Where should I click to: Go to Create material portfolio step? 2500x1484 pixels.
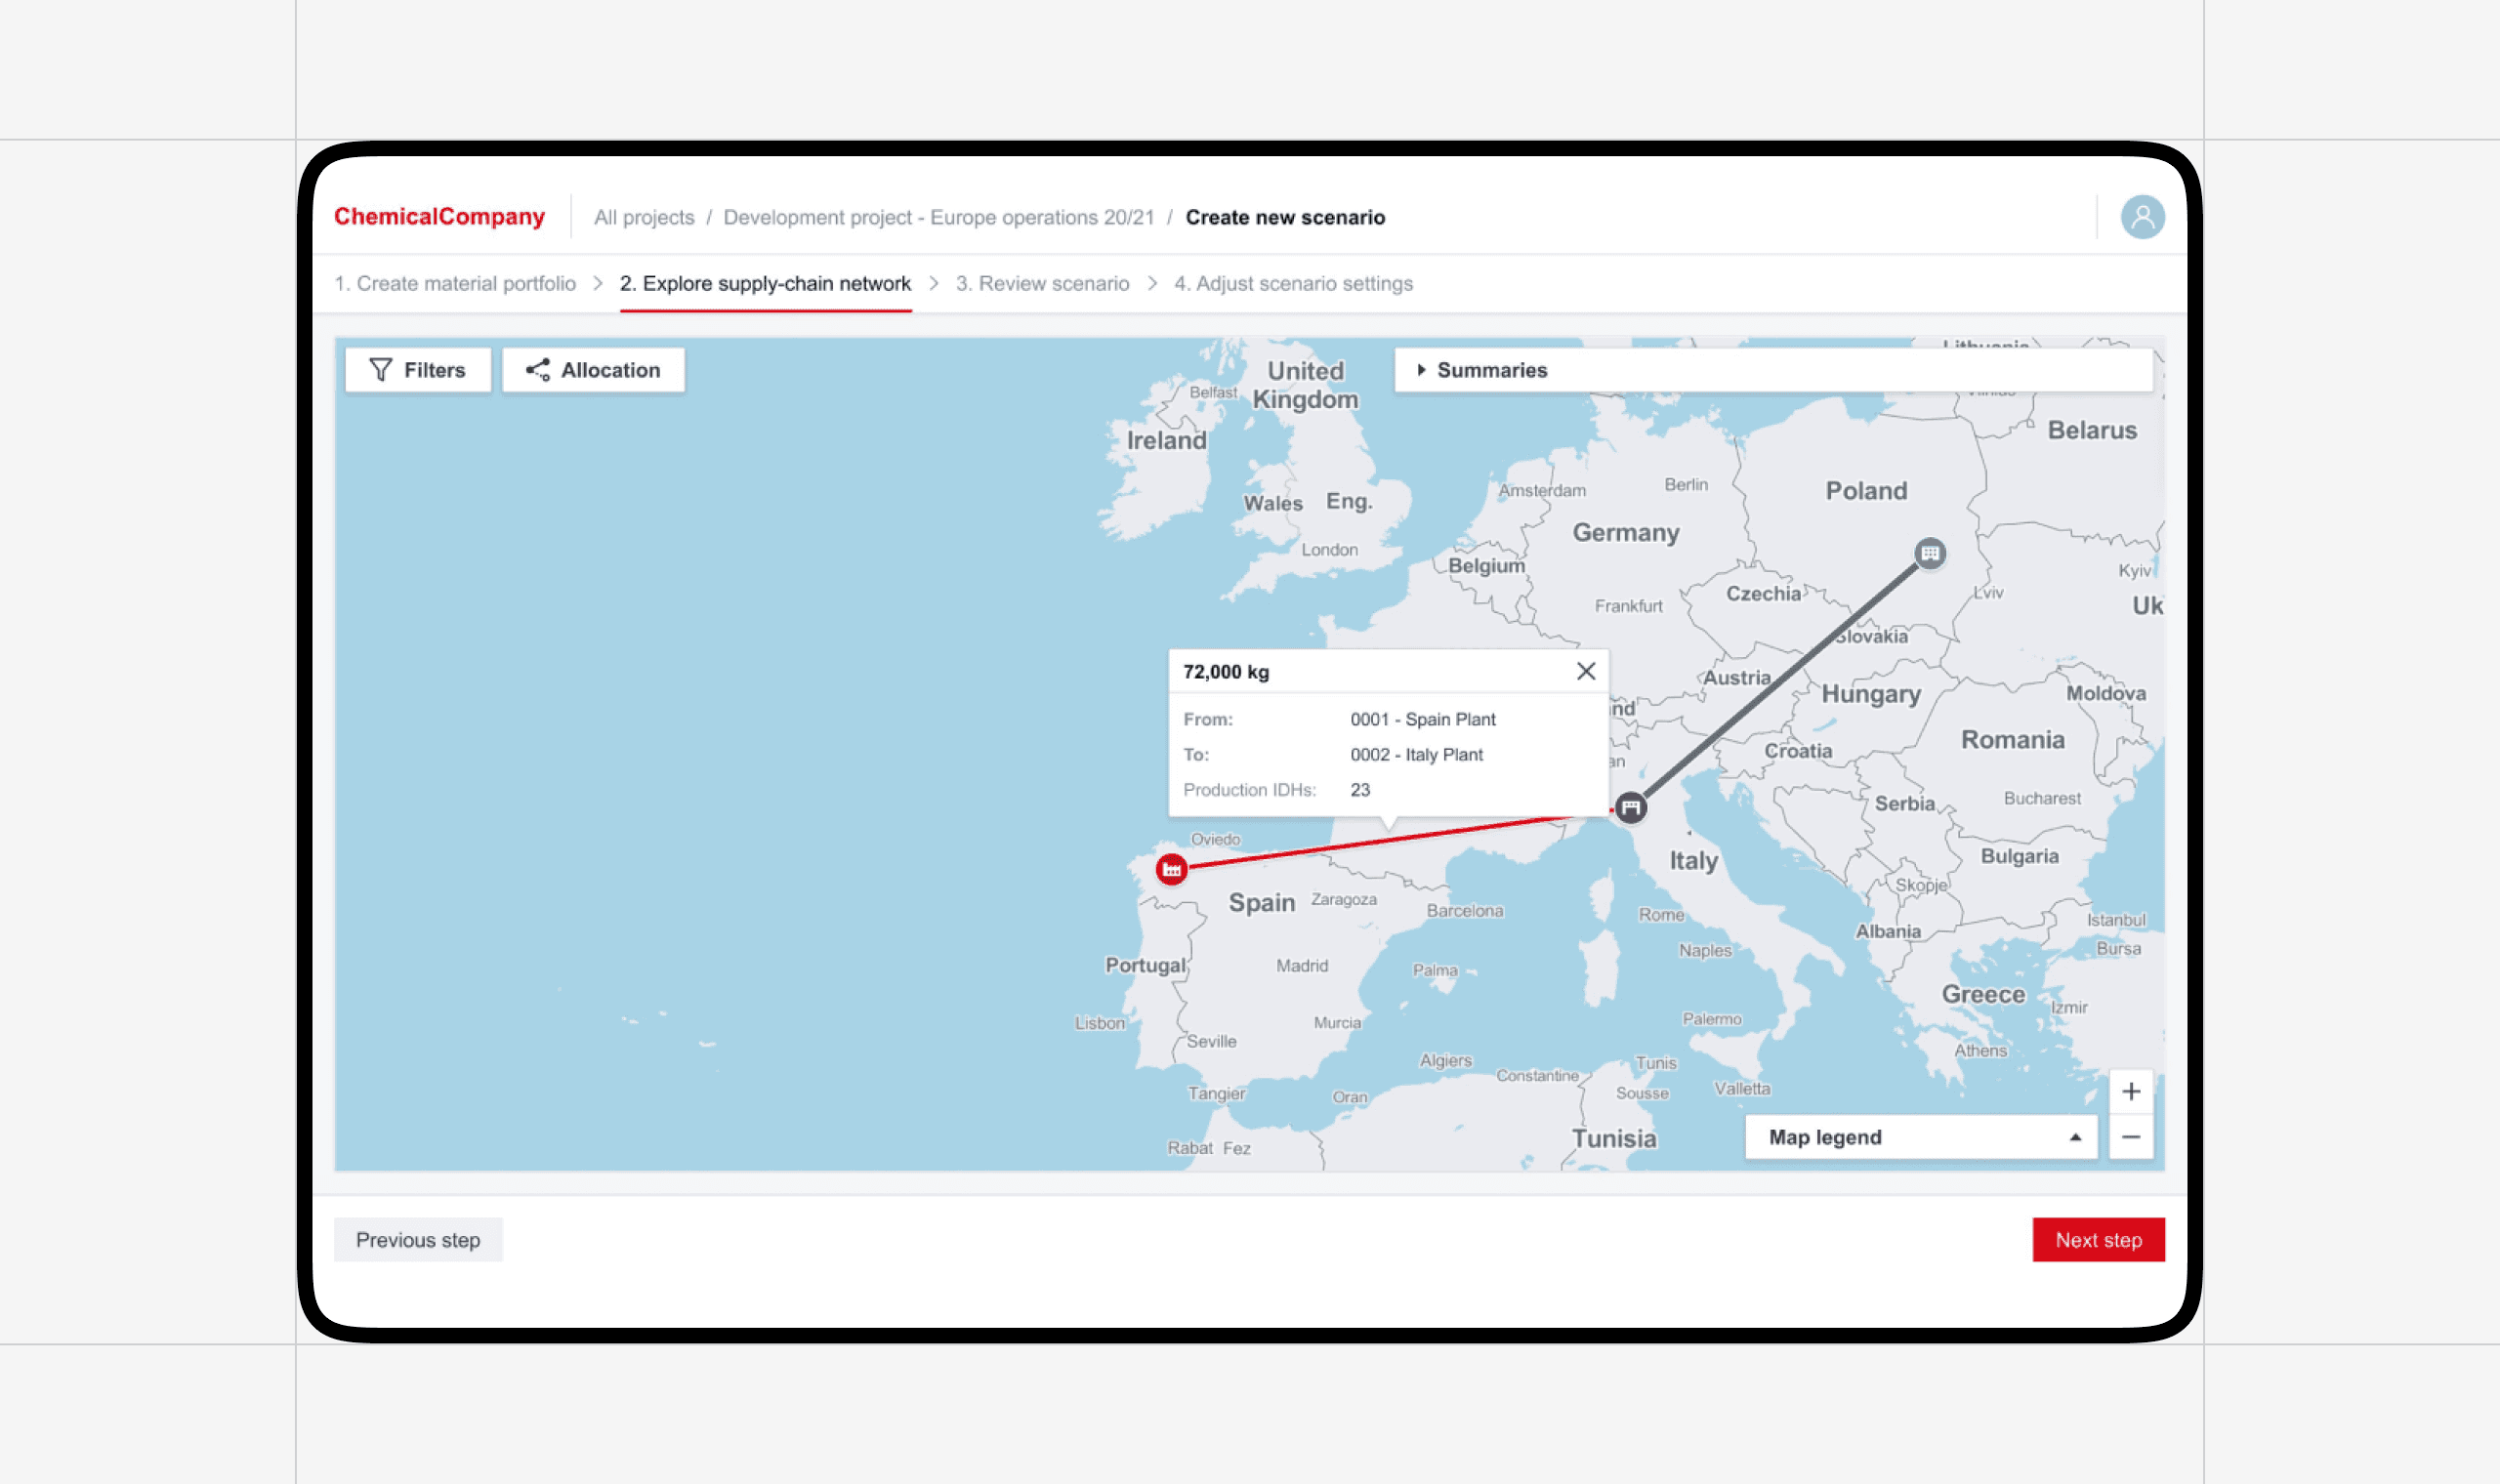pos(455,284)
